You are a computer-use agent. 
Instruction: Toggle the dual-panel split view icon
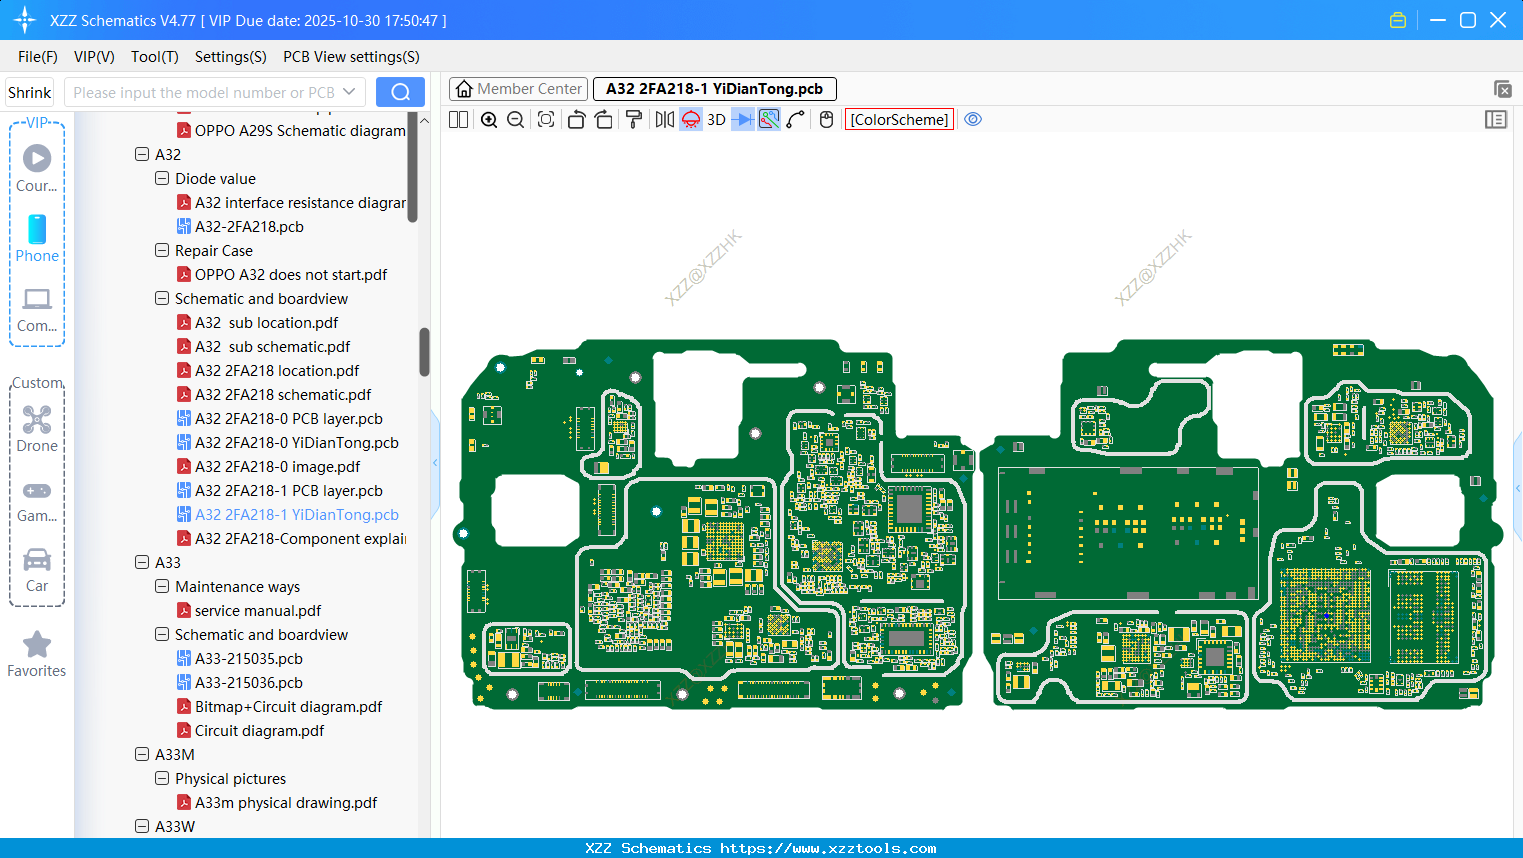(457, 119)
